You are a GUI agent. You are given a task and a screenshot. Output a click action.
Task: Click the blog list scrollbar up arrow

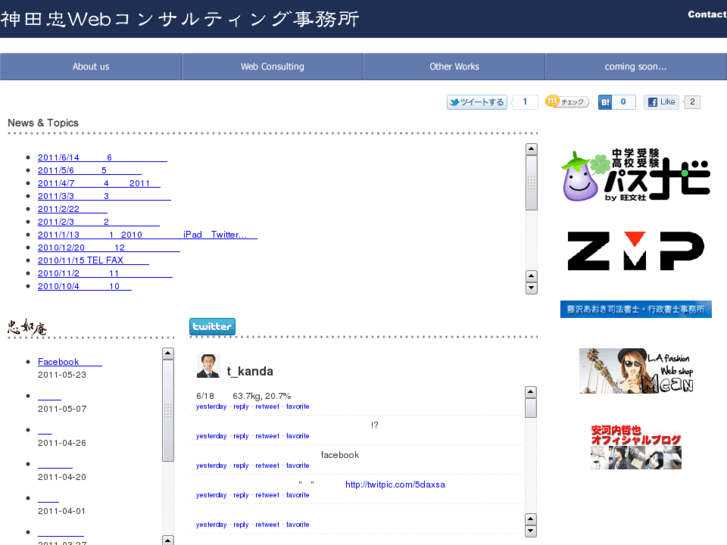168,353
